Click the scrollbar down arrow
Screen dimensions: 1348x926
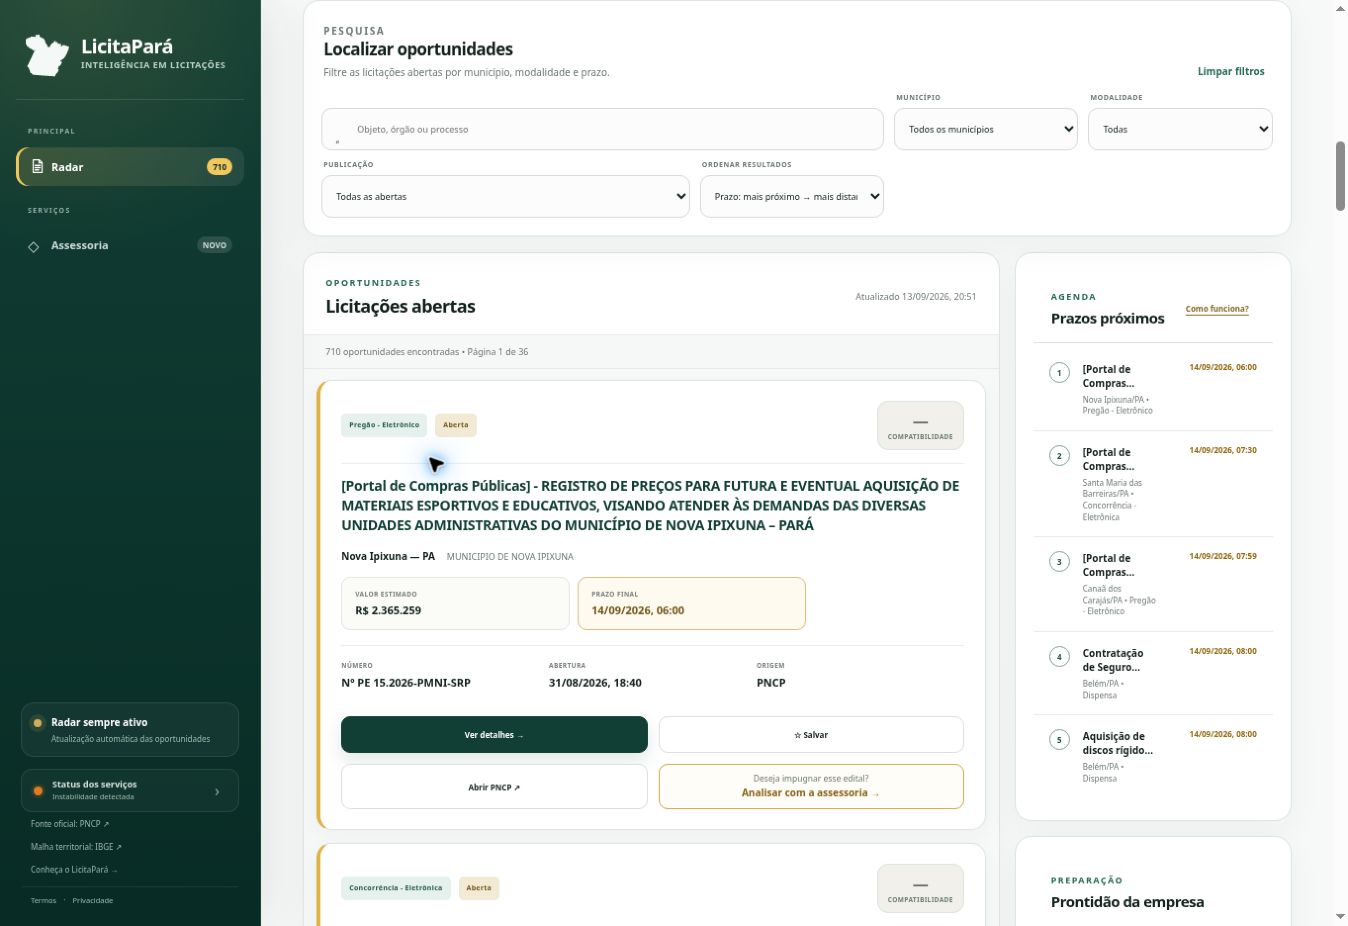[x=1340, y=916]
